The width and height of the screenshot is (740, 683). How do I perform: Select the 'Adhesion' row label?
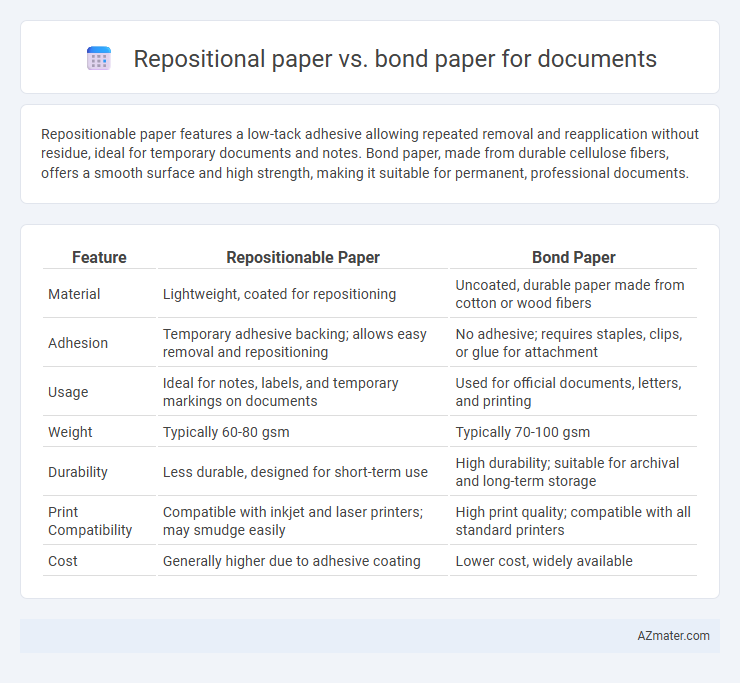[x=78, y=343]
